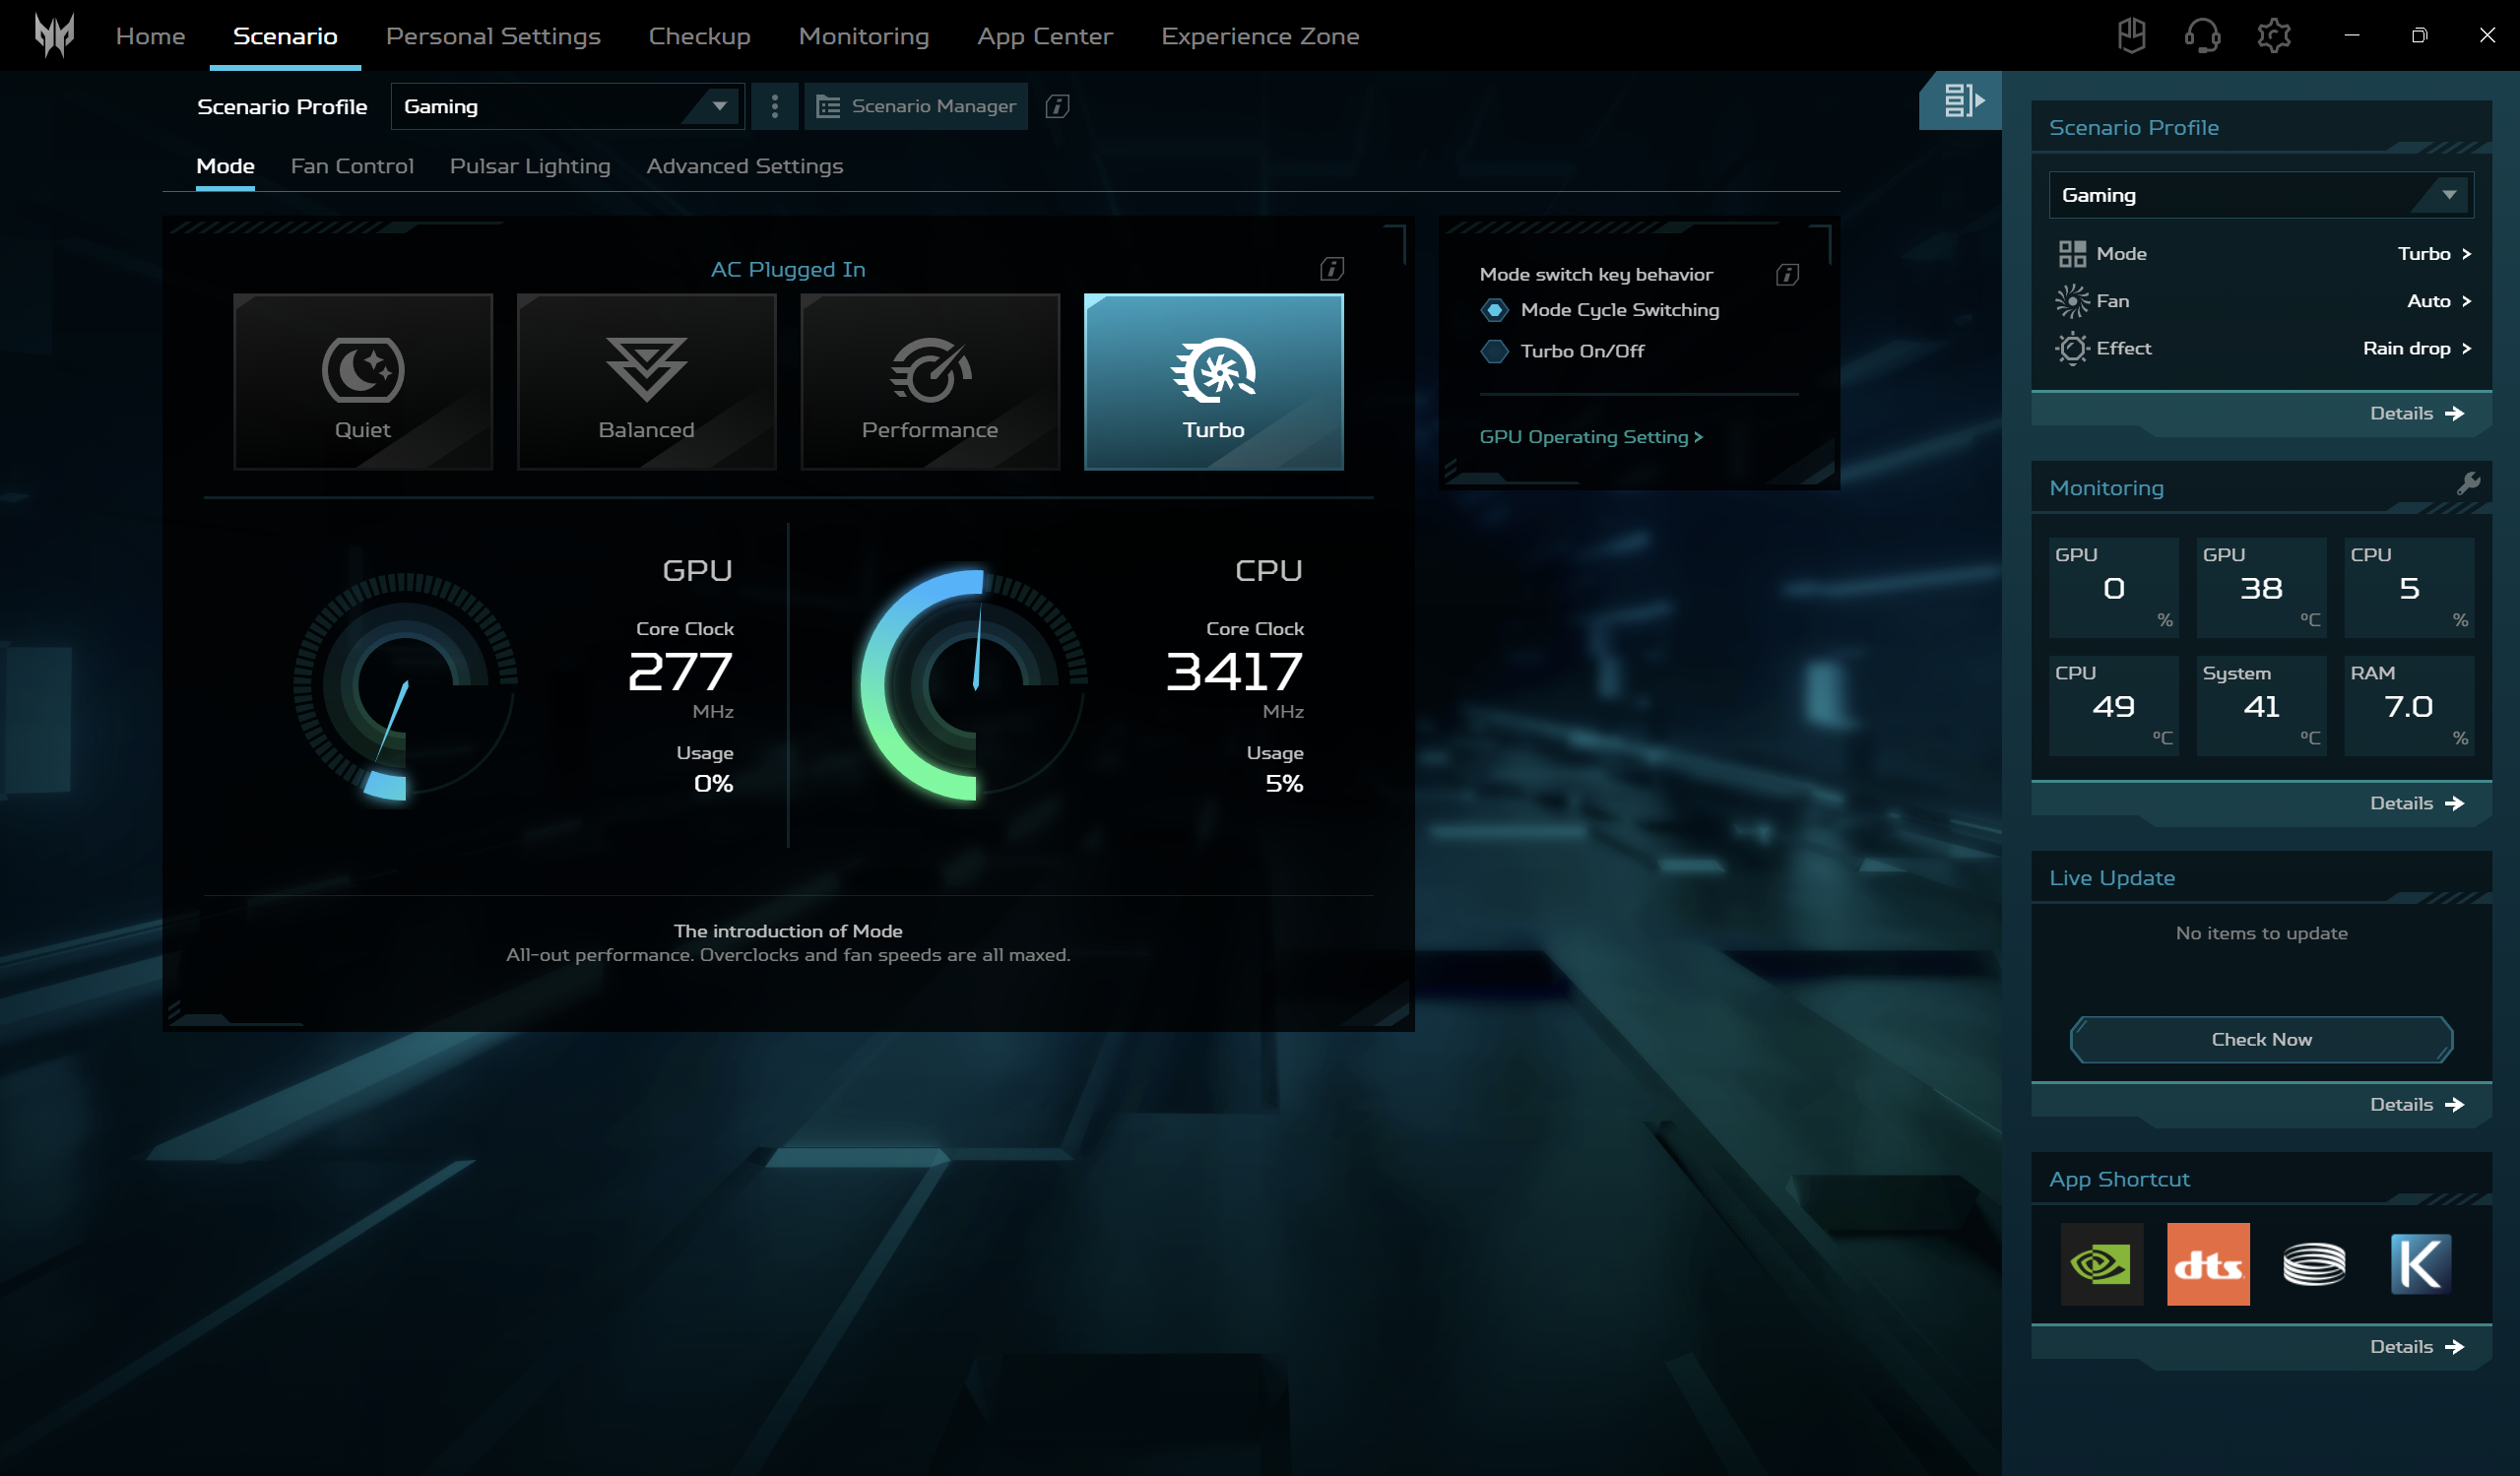
Task: Switch to the Fan Control sub-tab
Action: [x=352, y=166]
